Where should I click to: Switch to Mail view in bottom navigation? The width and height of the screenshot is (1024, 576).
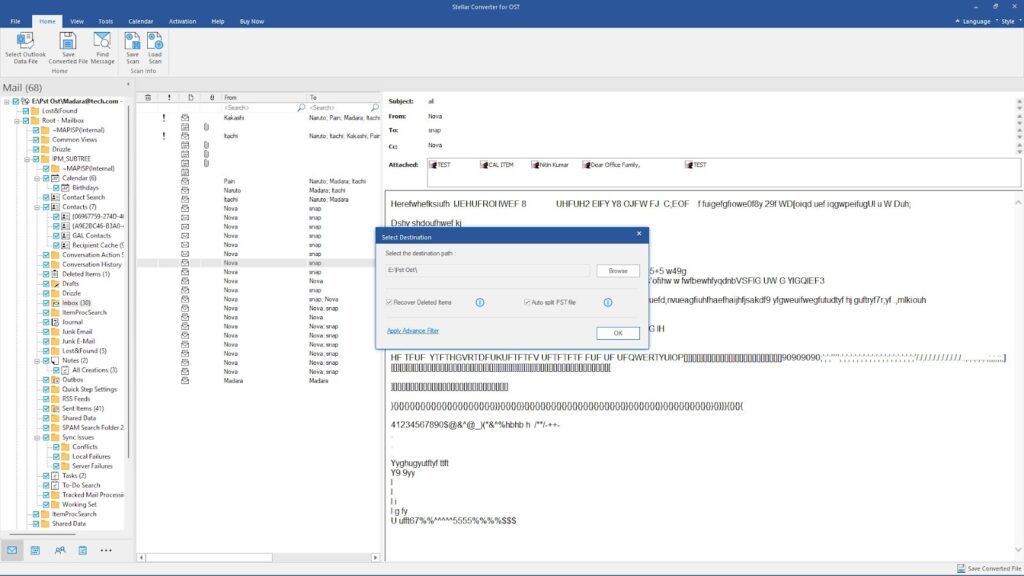click(x=12, y=550)
